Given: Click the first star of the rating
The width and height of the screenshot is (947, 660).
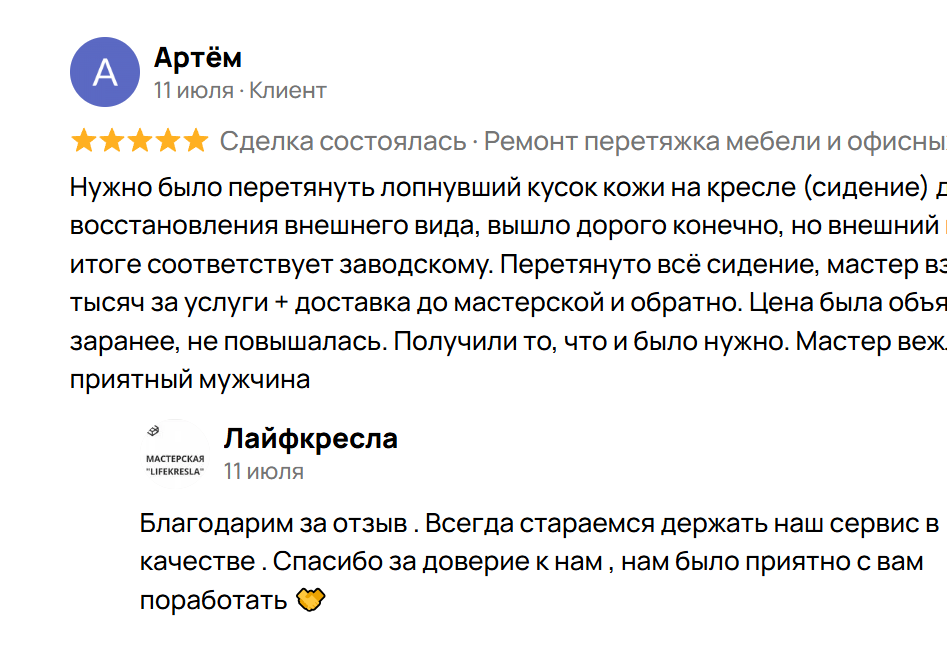Looking at the screenshot, I should click(x=84, y=141).
